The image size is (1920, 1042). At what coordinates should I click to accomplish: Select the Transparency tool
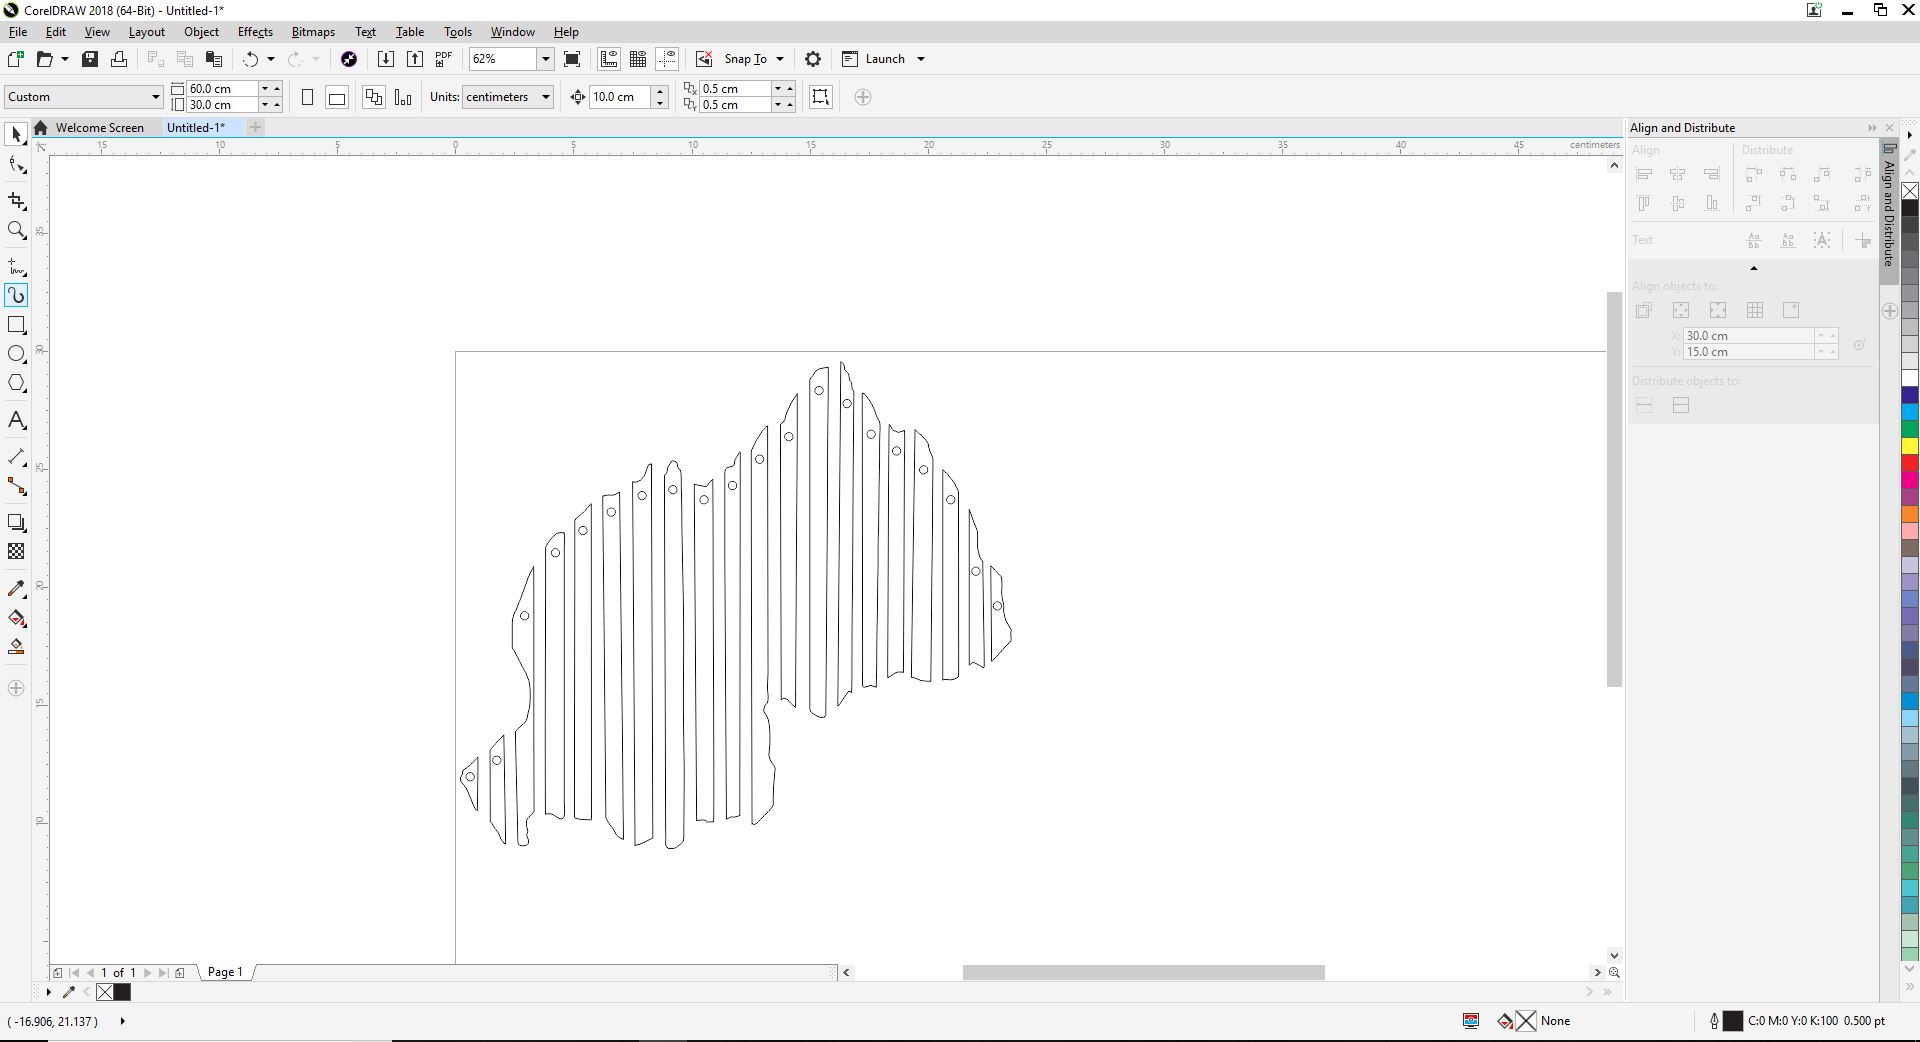pyautogui.click(x=16, y=552)
